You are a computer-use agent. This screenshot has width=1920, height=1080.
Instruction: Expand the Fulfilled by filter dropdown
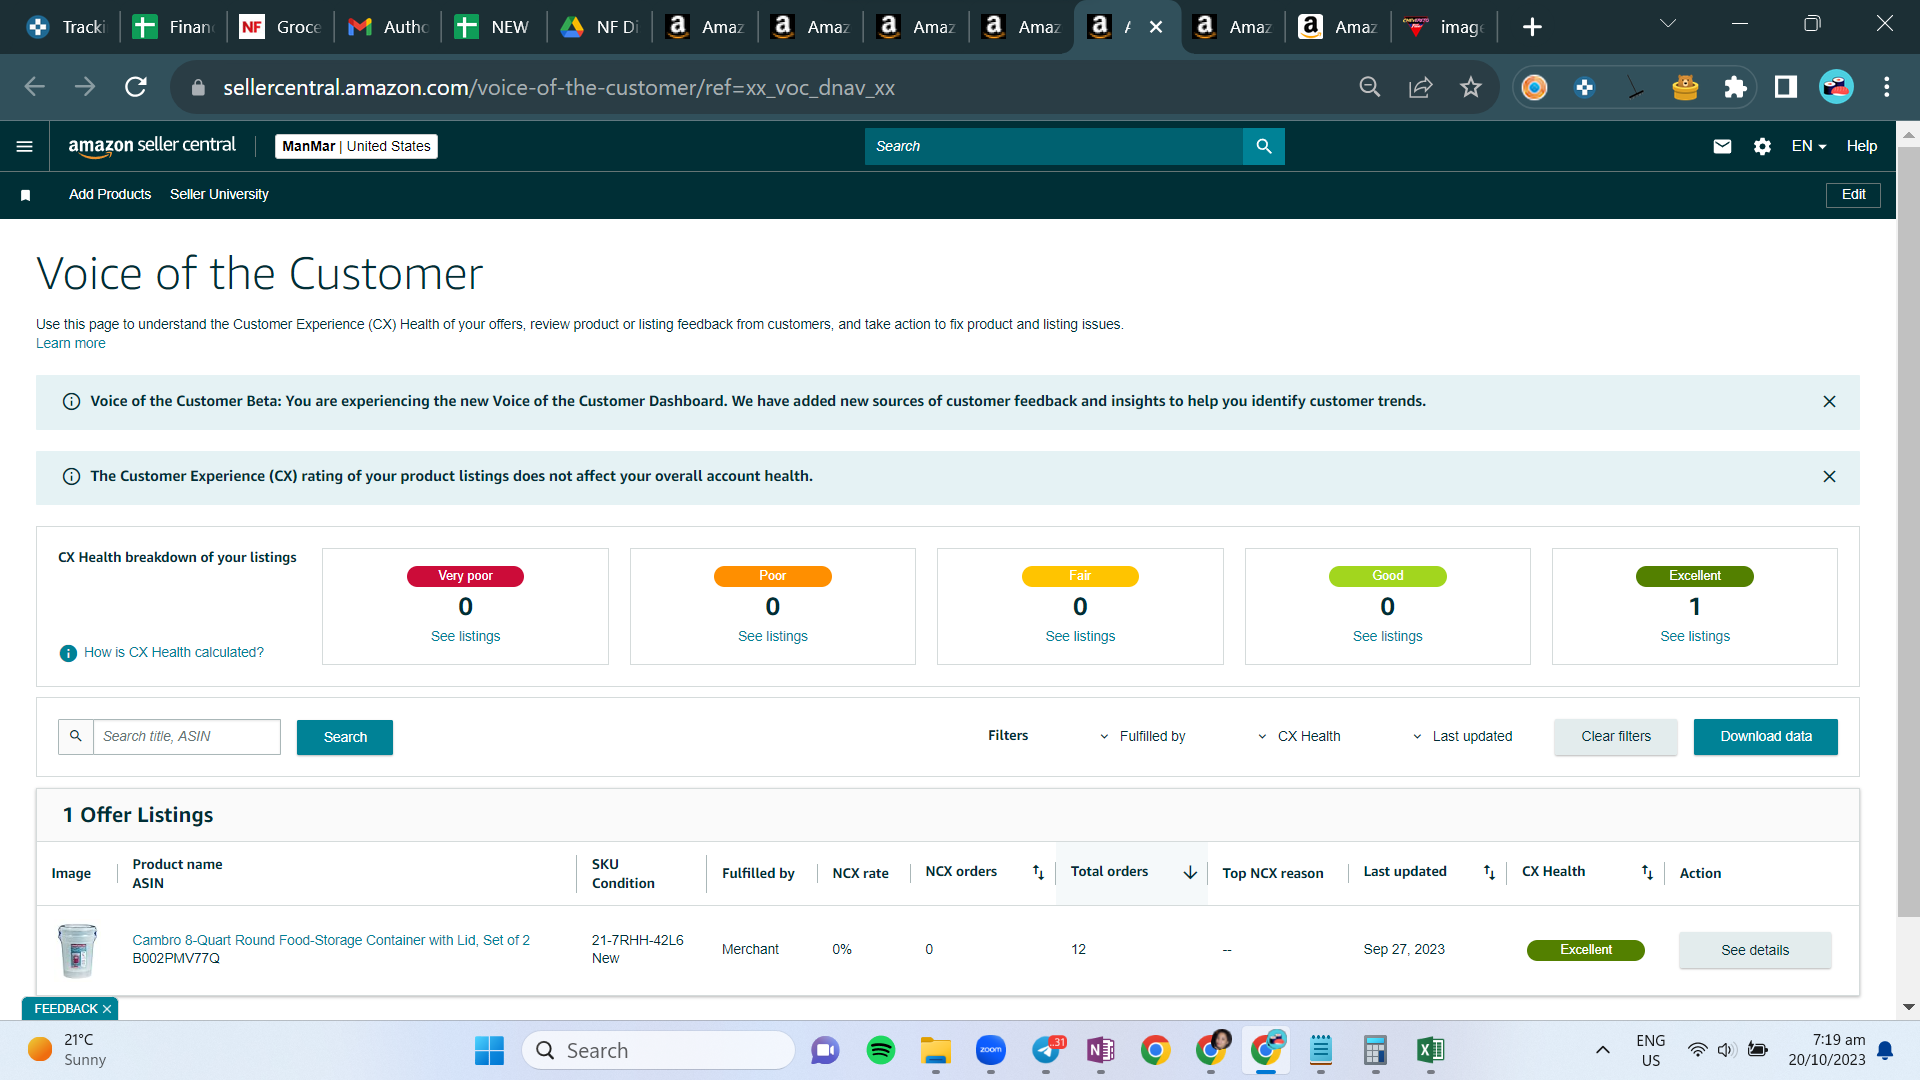click(1142, 737)
